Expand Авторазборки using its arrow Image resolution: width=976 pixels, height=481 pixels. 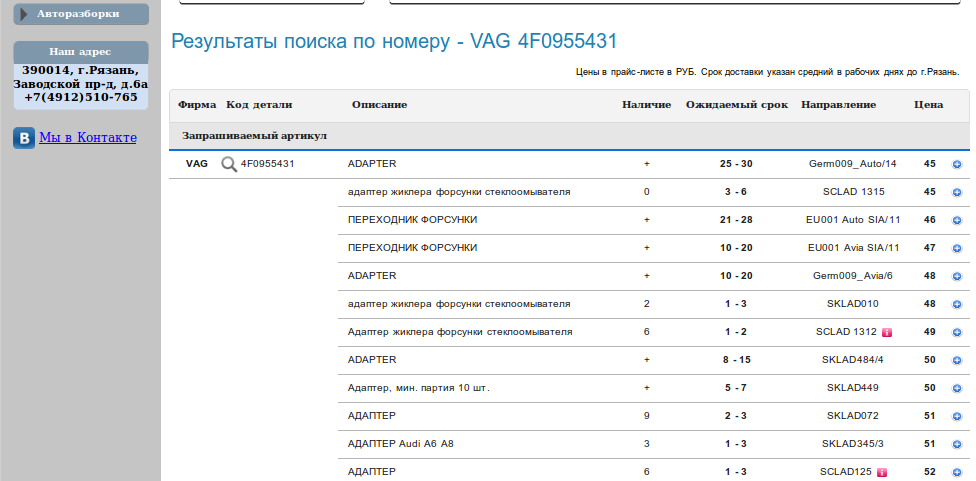click(x=24, y=14)
